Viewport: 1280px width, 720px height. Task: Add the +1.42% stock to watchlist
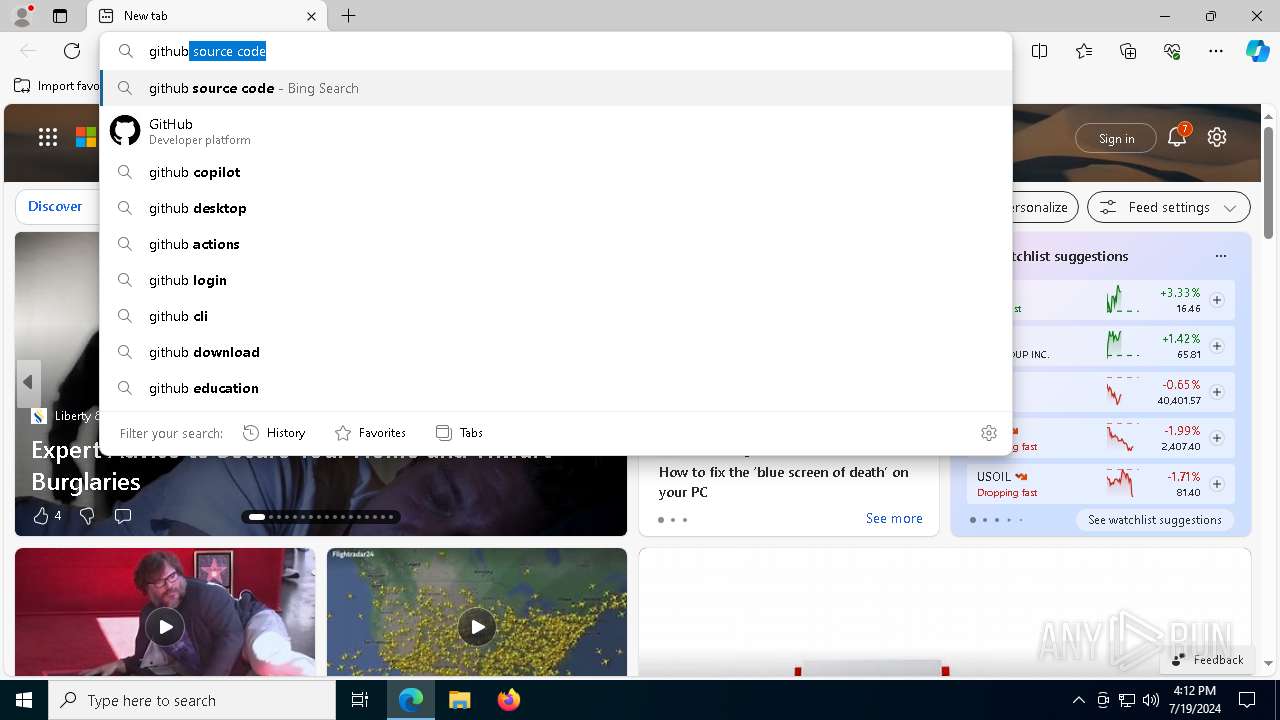coord(1217,346)
